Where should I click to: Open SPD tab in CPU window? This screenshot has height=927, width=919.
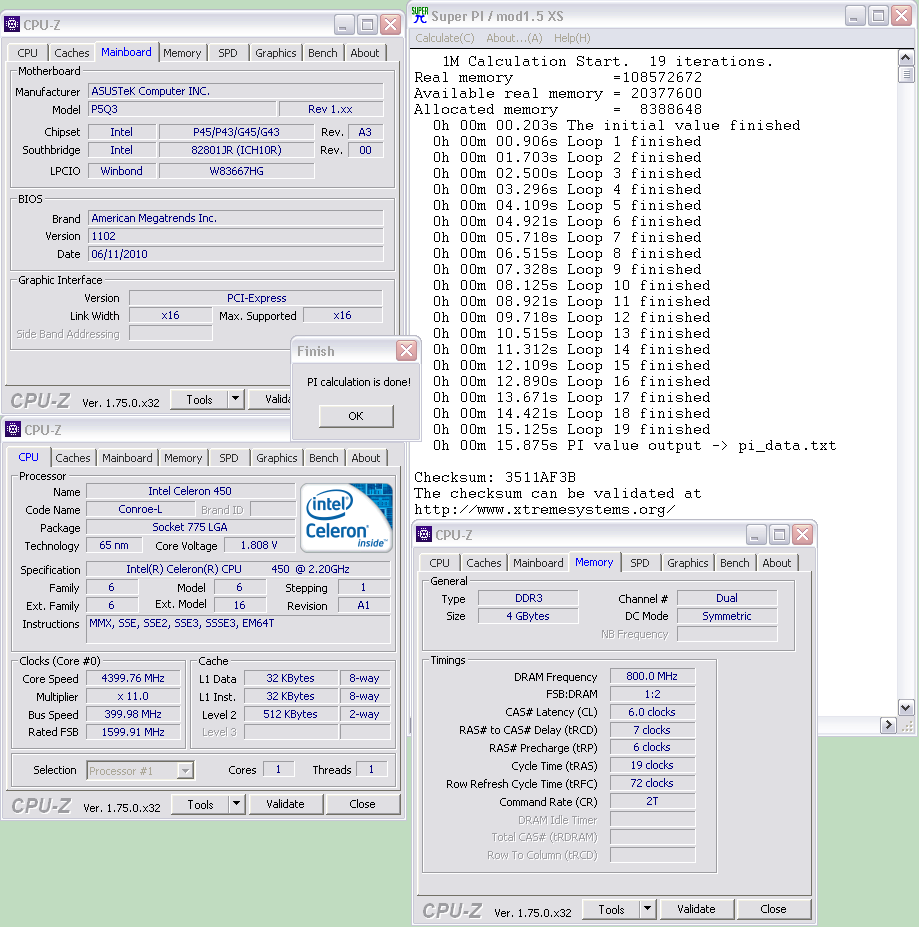[229, 458]
